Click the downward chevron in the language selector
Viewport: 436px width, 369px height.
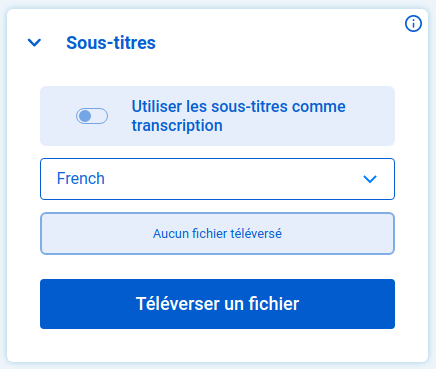(370, 179)
